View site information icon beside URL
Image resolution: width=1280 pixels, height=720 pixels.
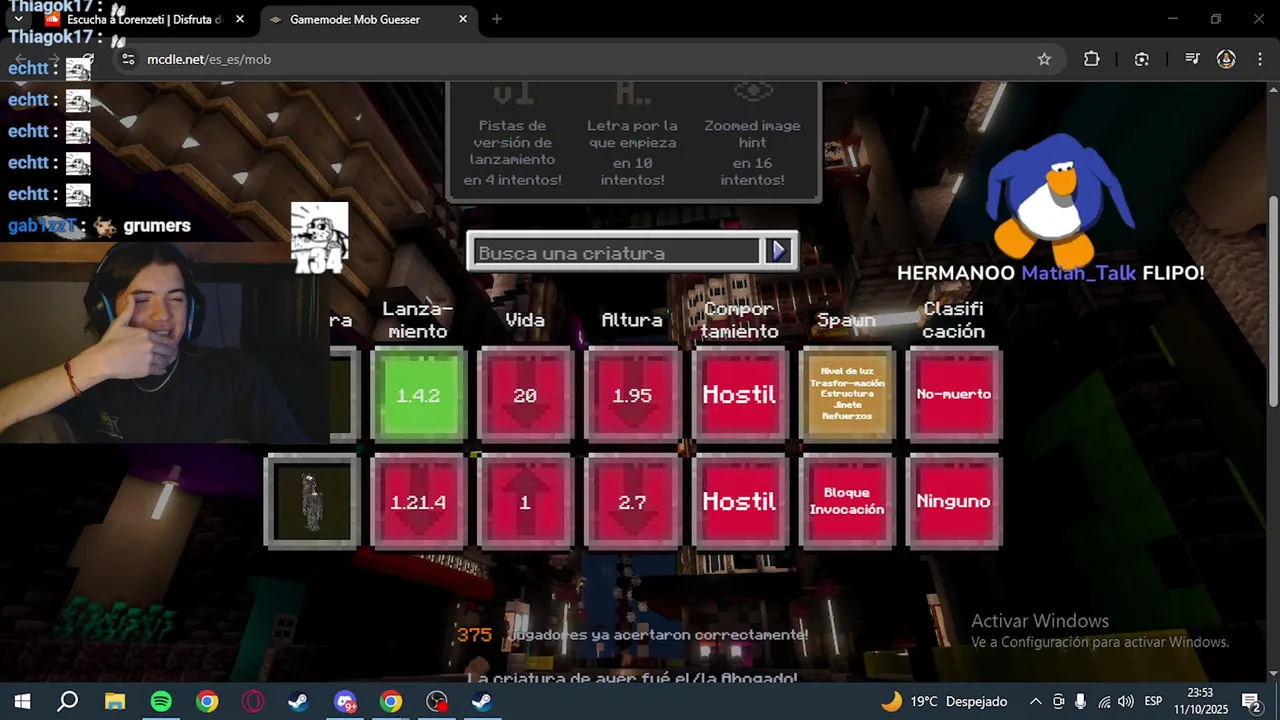127,59
